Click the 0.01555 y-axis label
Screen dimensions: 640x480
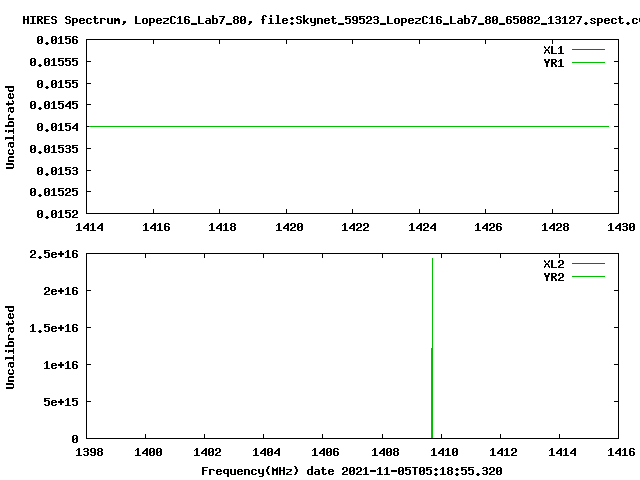[54, 62]
